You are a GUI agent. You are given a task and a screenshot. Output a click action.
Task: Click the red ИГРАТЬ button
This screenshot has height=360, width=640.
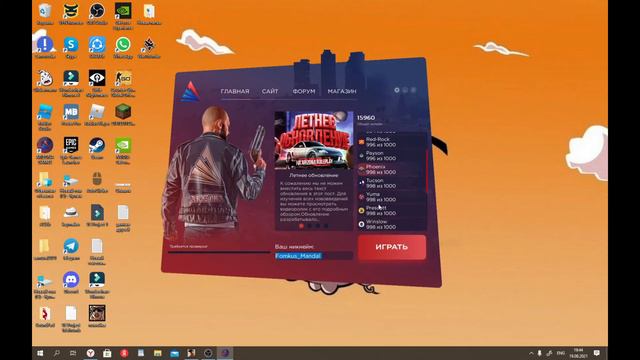pyautogui.click(x=392, y=247)
